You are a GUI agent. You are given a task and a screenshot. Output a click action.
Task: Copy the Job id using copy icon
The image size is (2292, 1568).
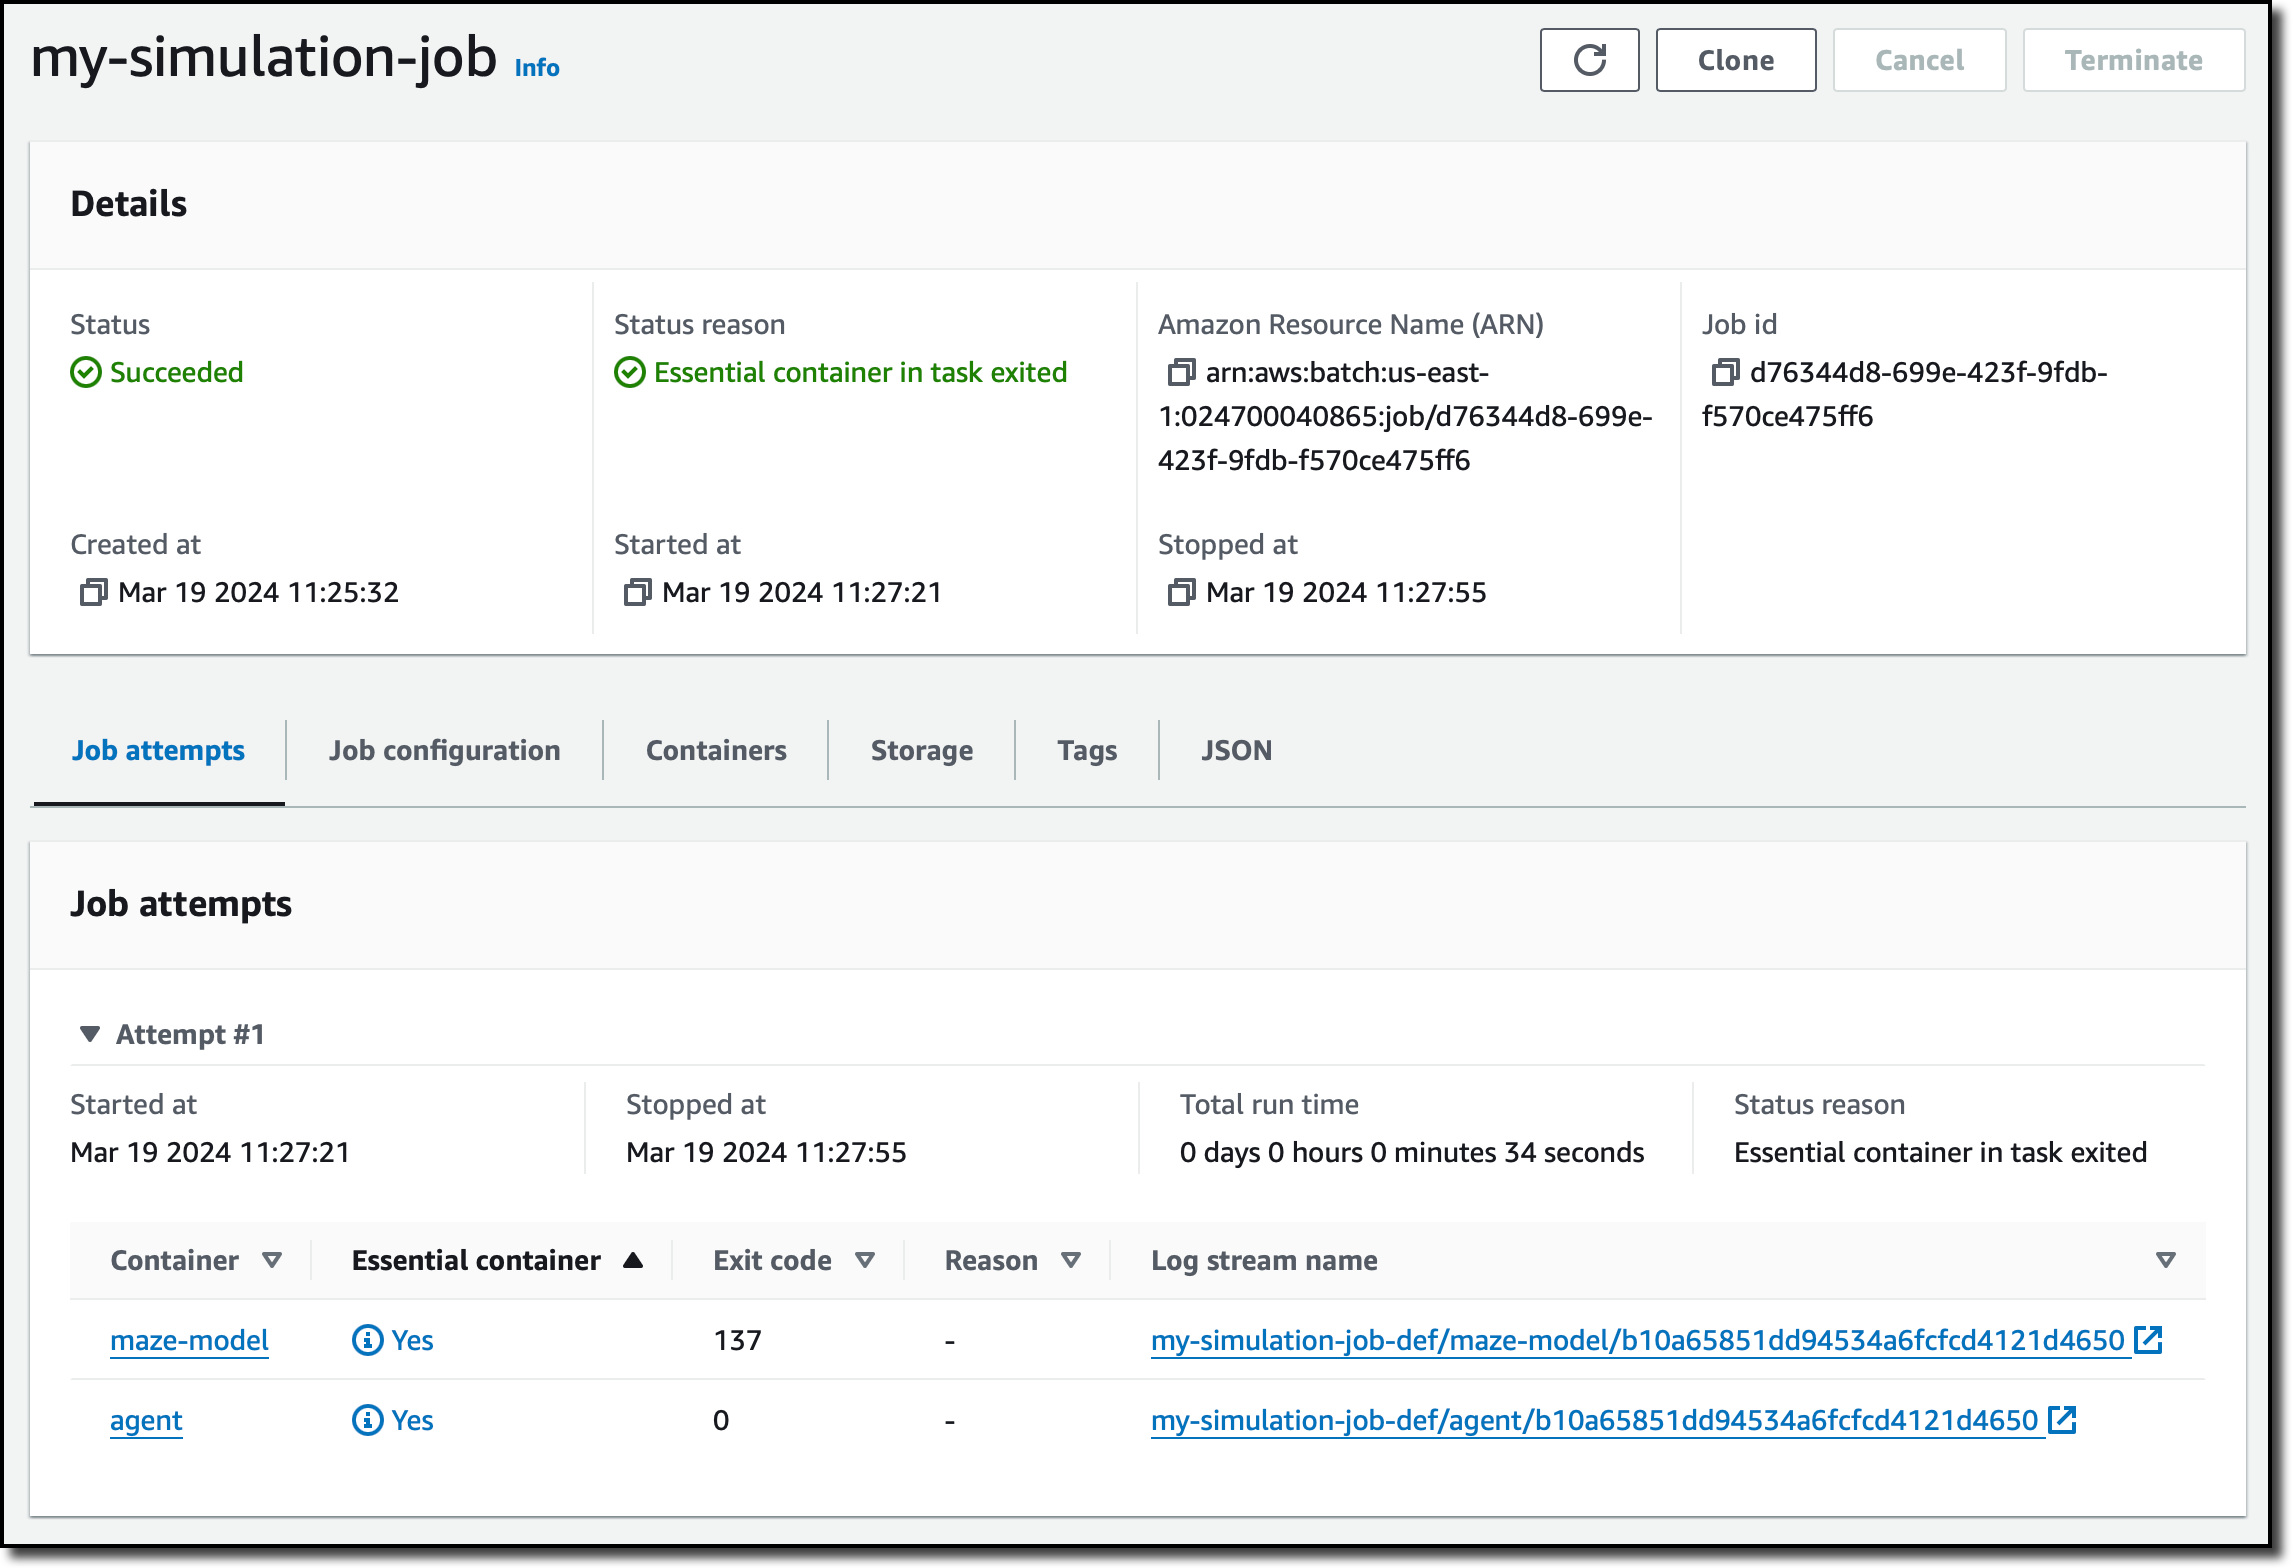1725,373
